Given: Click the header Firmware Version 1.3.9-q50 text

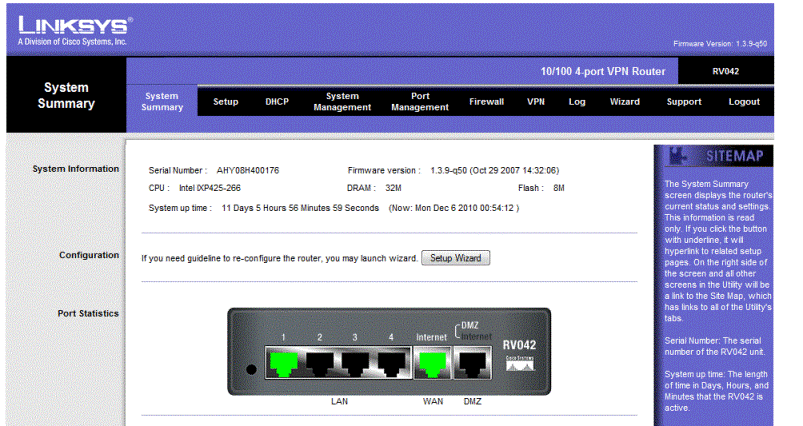Looking at the screenshot, I should [x=720, y=44].
